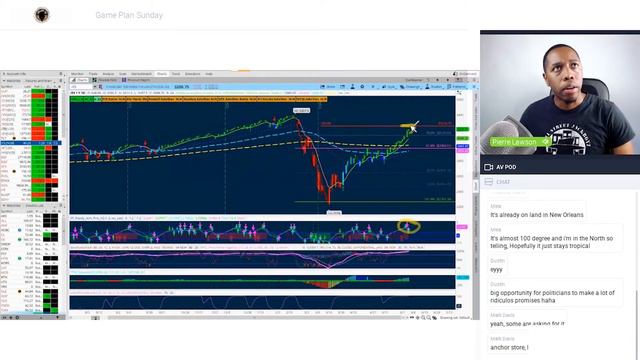Switch to the Trade tab
Image resolution: width=640 pixels, height=360 pixels.
point(93,74)
